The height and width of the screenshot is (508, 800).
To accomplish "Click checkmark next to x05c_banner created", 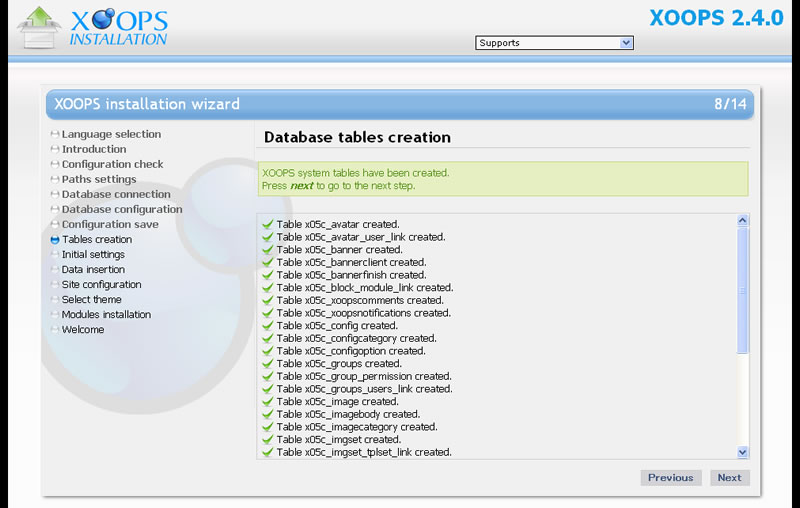I will click(x=267, y=249).
